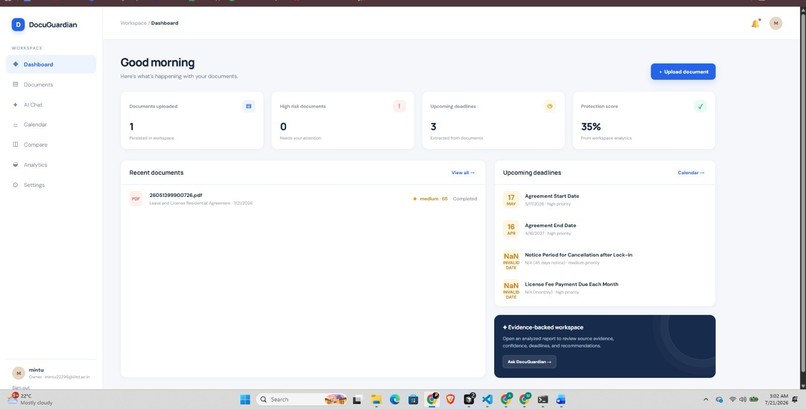Open Microsoft Edge from the taskbar
Screen dimensions: 806x409
click(x=395, y=399)
